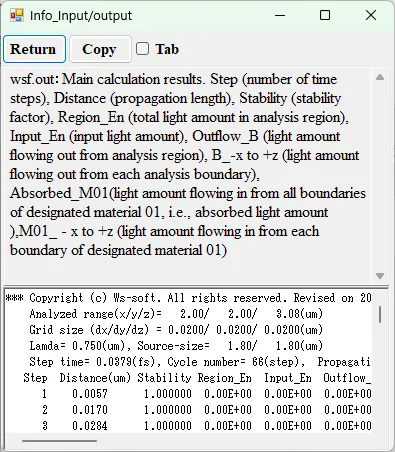Screen dimensions: 395x452
Task: Click the Copyright Ws-soft line
Action: click(188, 298)
